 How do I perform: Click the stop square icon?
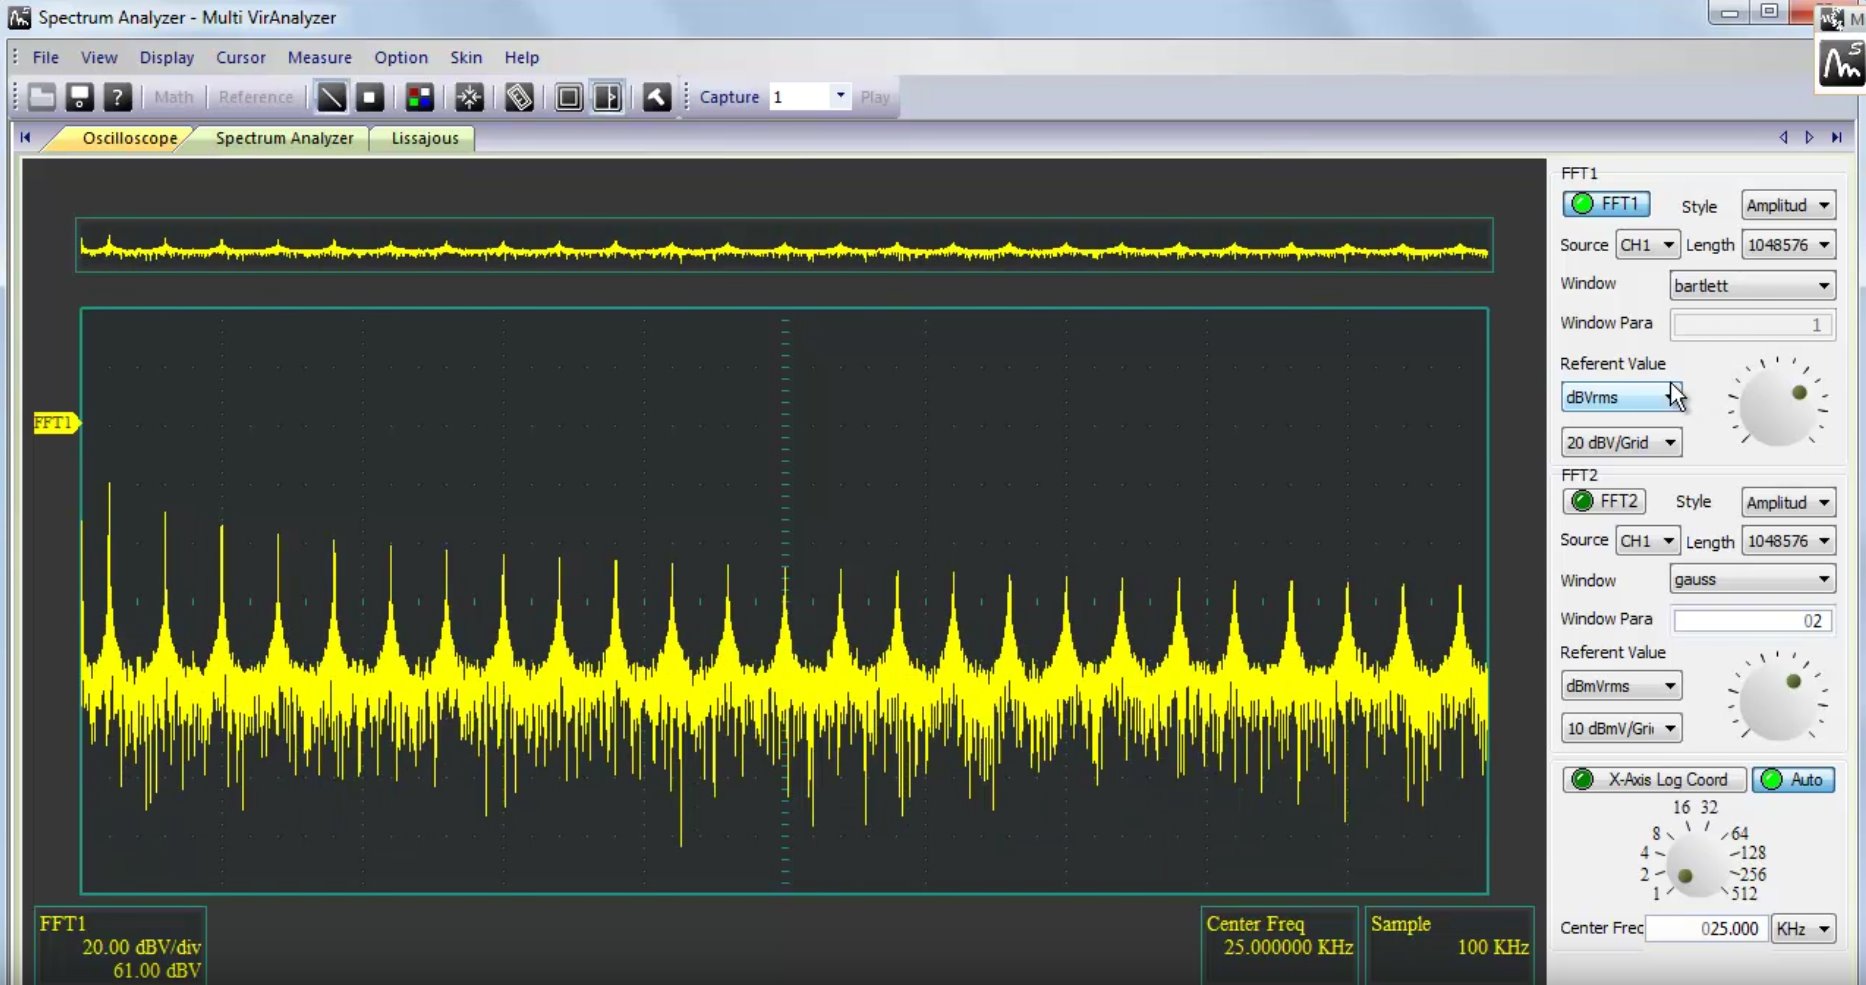click(x=370, y=97)
